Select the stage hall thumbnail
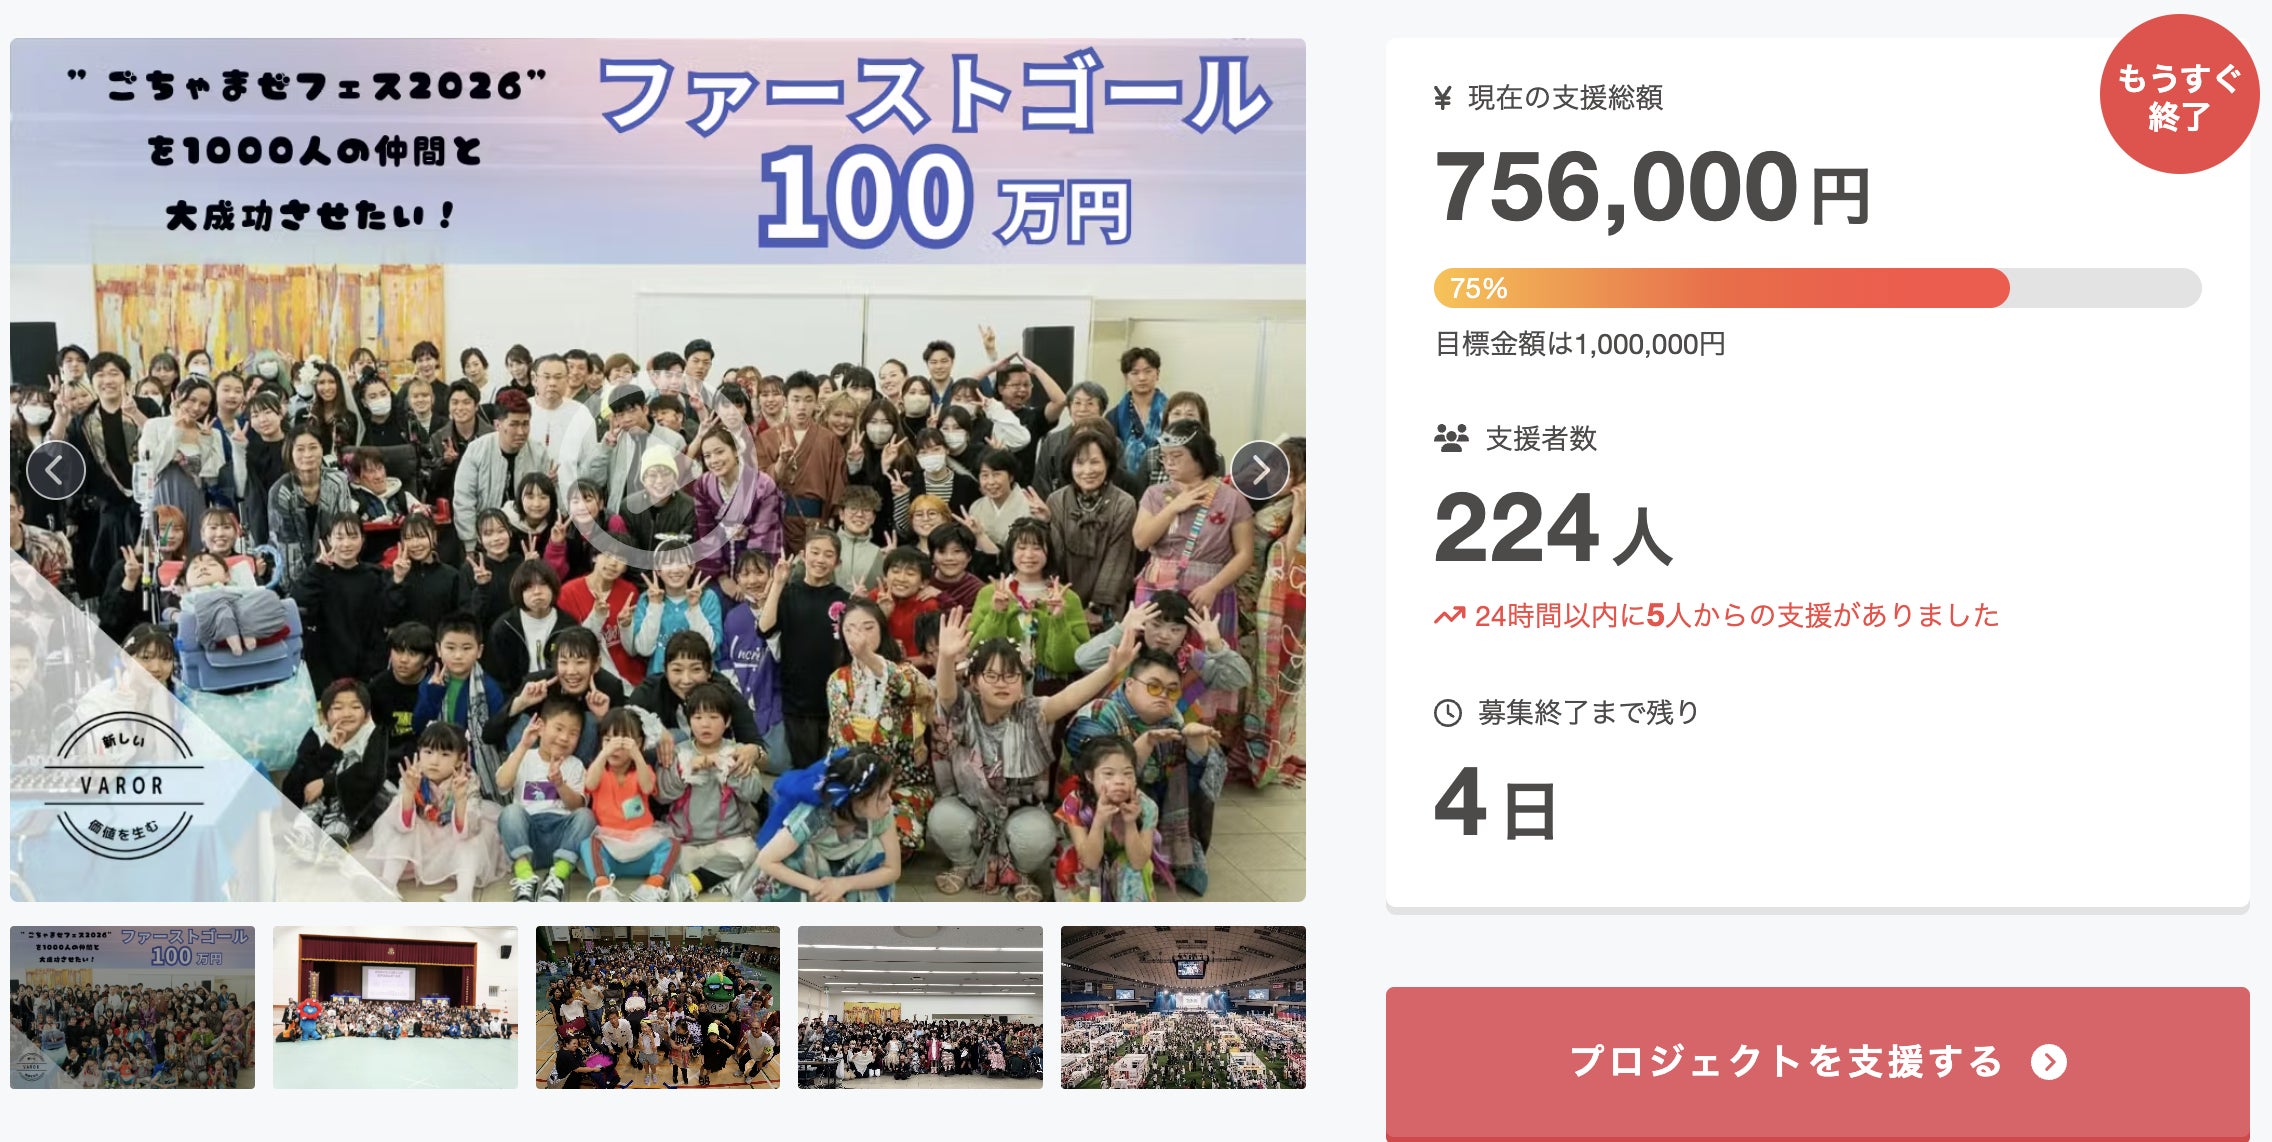 pyautogui.click(x=395, y=1007)
